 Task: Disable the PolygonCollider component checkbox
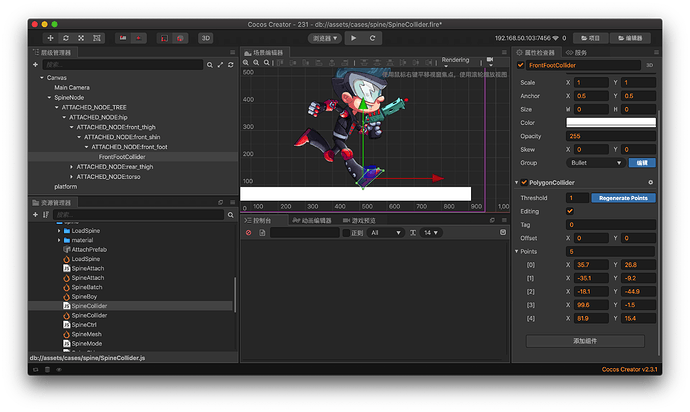524,182
